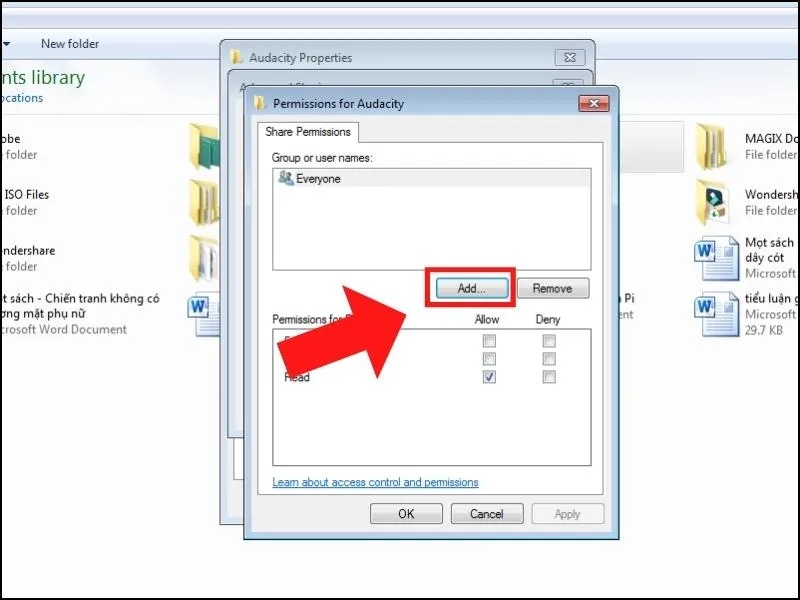Click folder icon in Audacity Properties title

(x=236, y=58)
